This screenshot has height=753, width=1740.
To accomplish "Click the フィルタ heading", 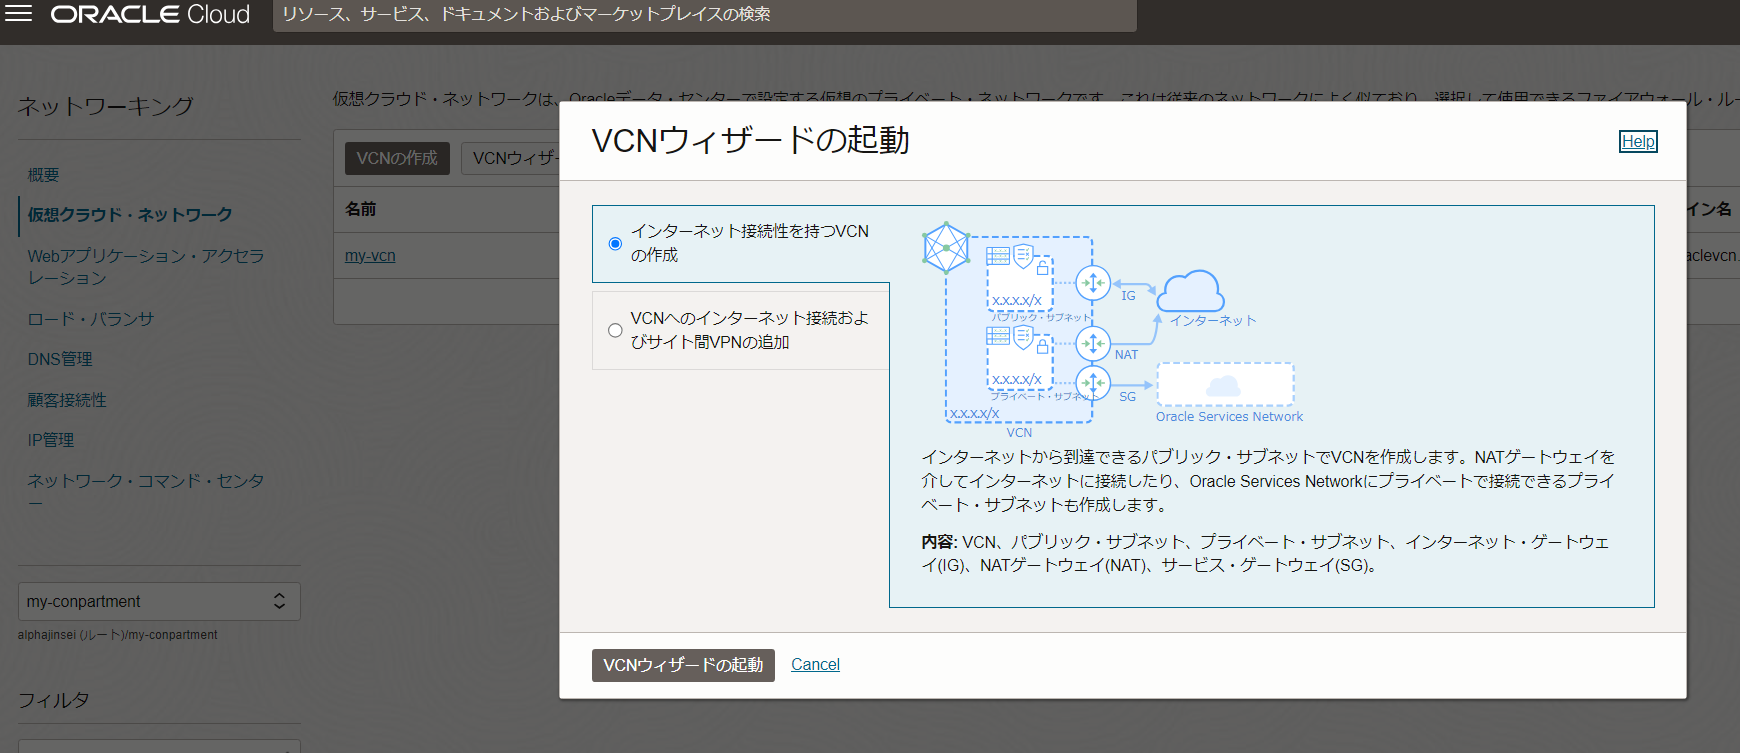I will [54, 700].
